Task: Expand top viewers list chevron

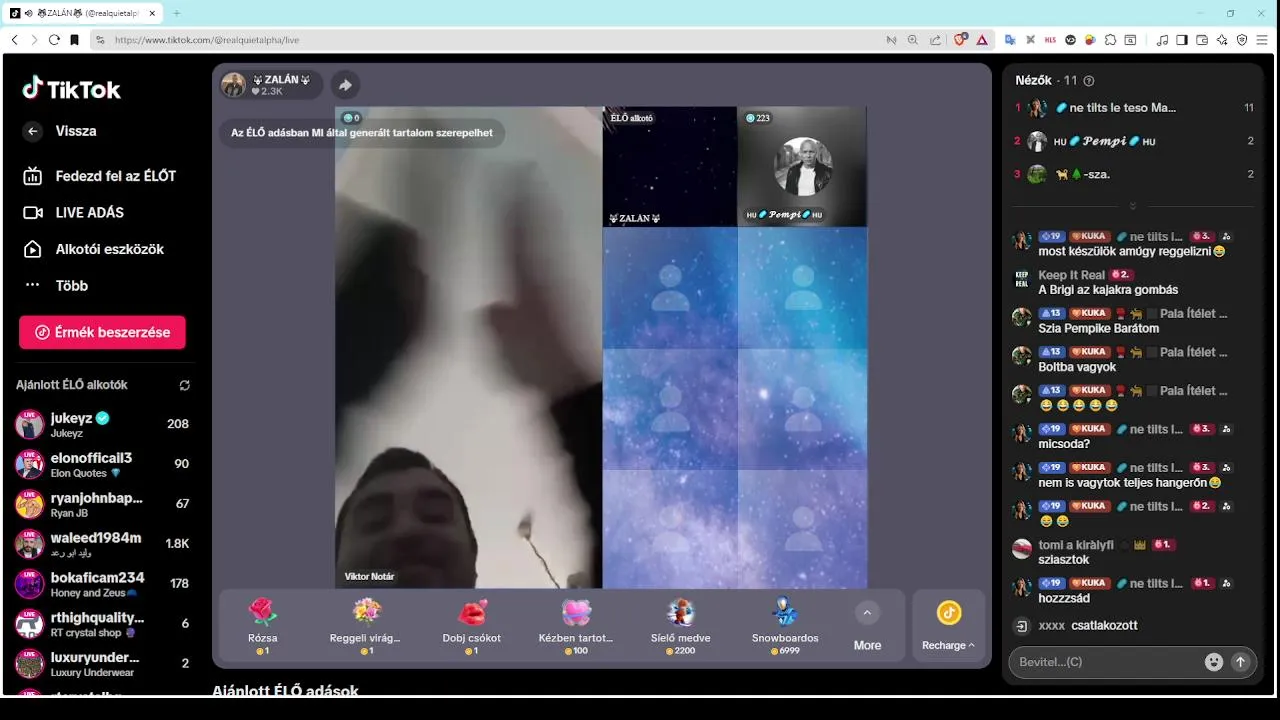Action: click(x=1133, y=206)
